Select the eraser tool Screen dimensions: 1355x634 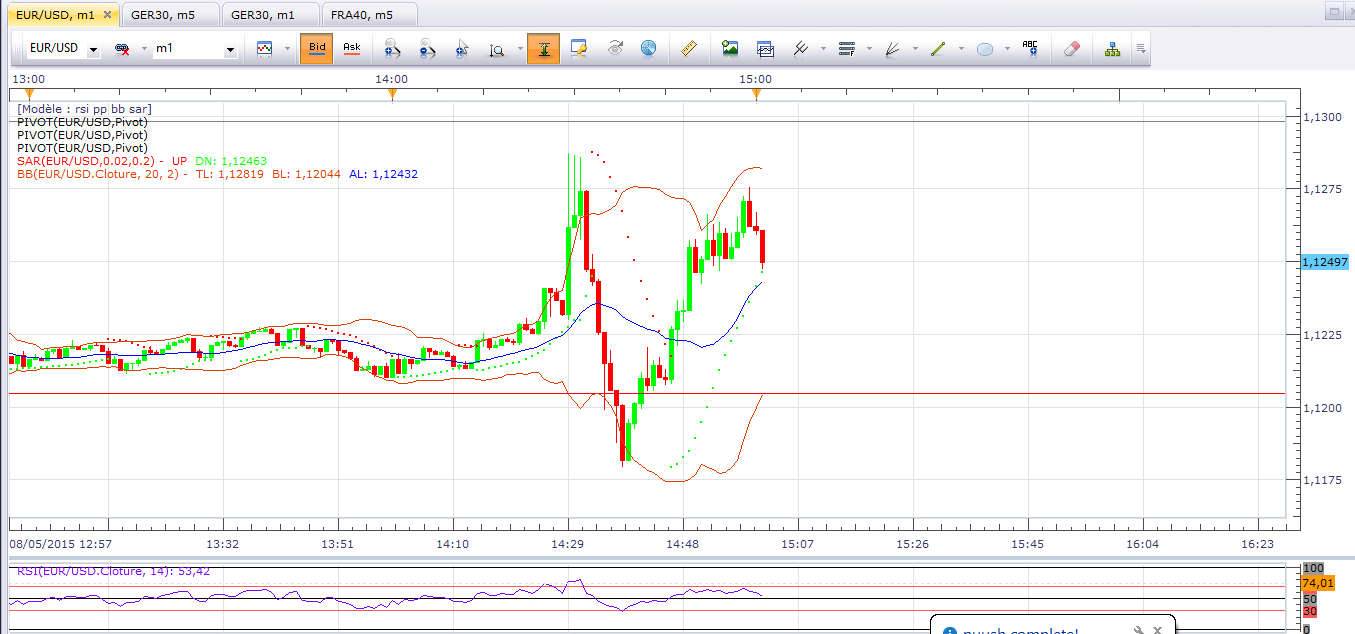pos(1072,48)
